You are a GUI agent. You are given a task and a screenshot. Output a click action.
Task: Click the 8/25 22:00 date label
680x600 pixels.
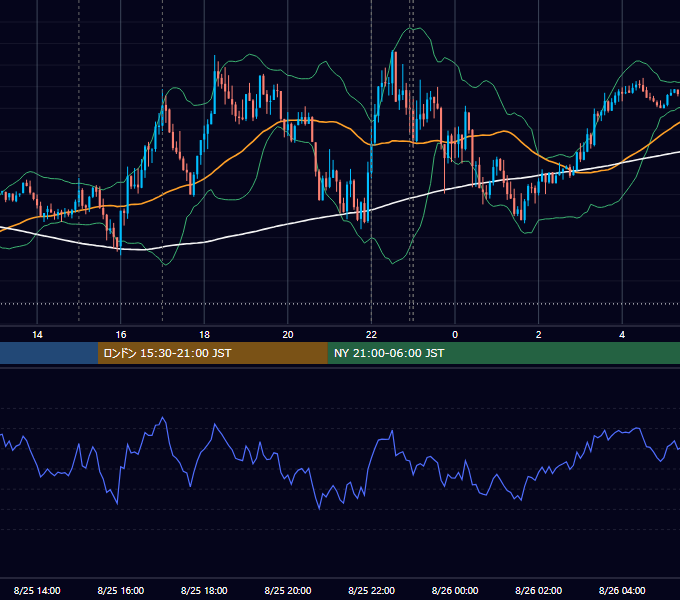(x=371, y=590)
